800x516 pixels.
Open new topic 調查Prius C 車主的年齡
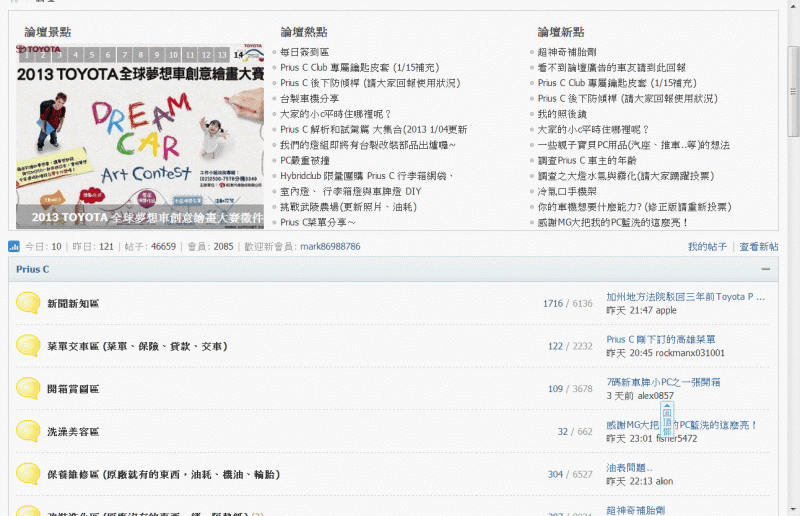pyautogui.click(x=587, y=160)
